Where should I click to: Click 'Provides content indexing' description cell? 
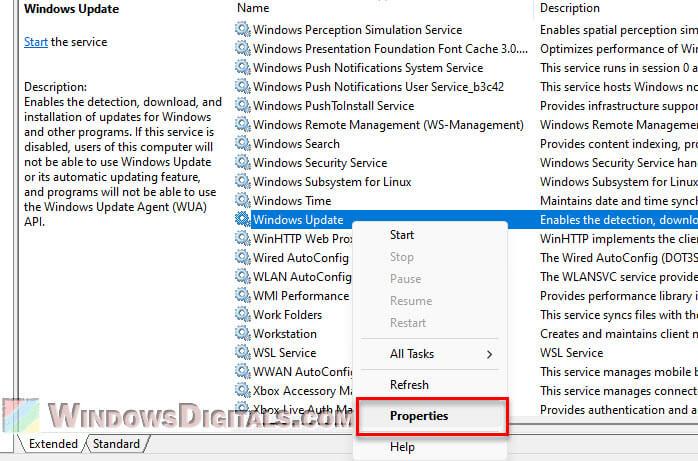tap(619, 144)
